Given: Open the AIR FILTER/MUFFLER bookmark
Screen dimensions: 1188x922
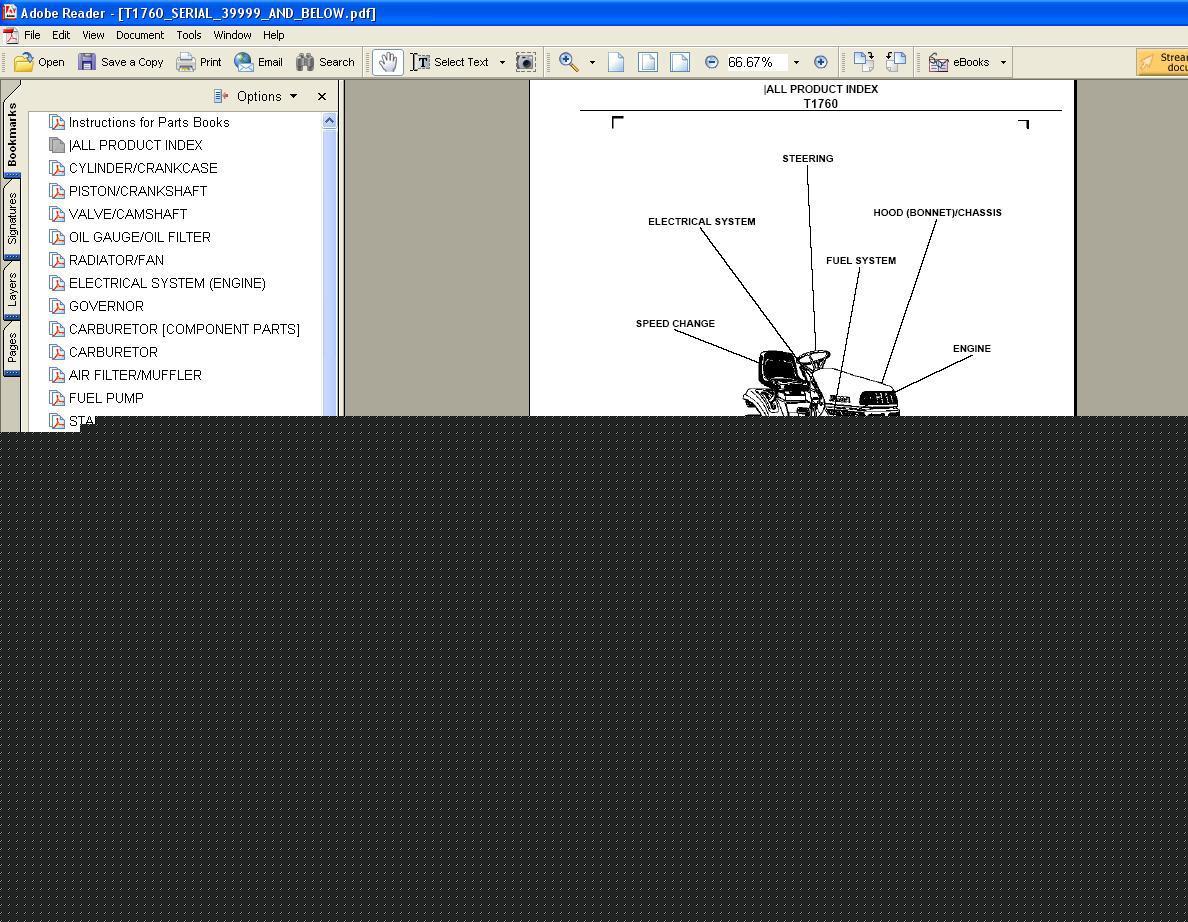Looking at the screenshot, I should 135,375.
